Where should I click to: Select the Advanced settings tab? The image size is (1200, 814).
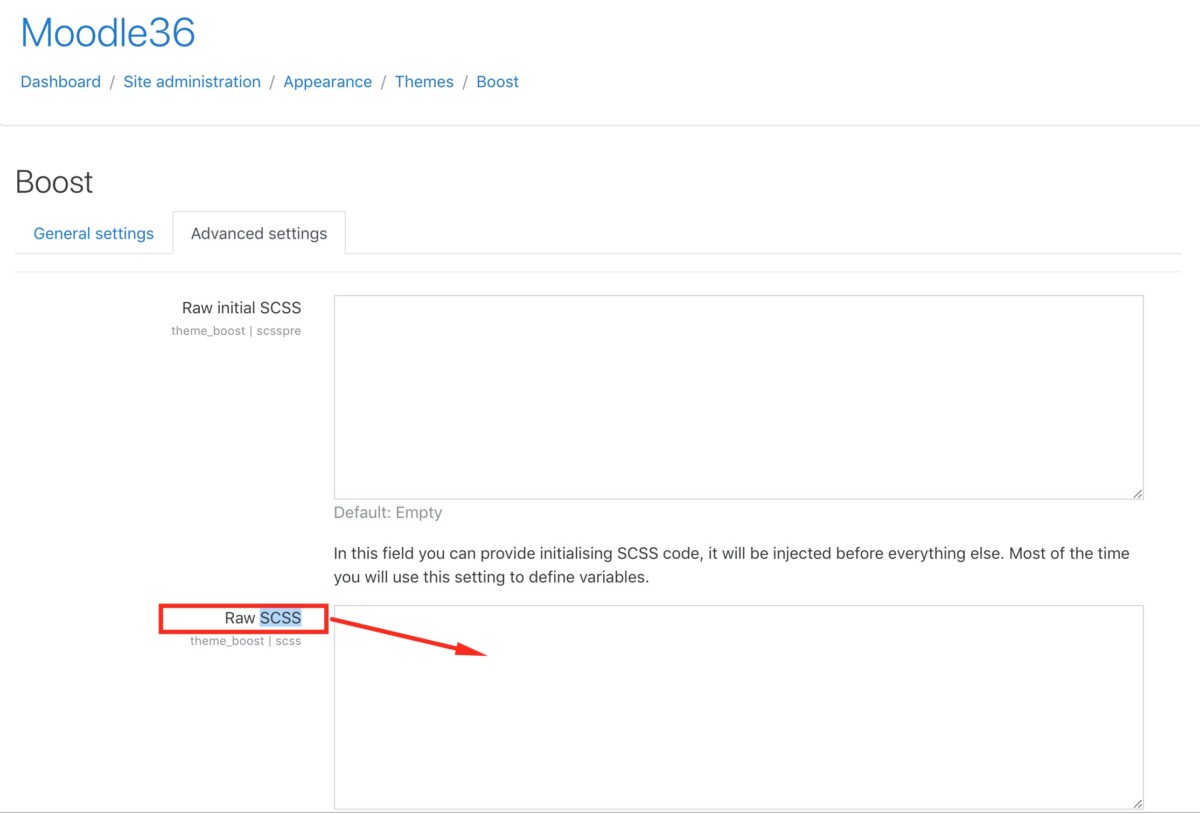259,233
